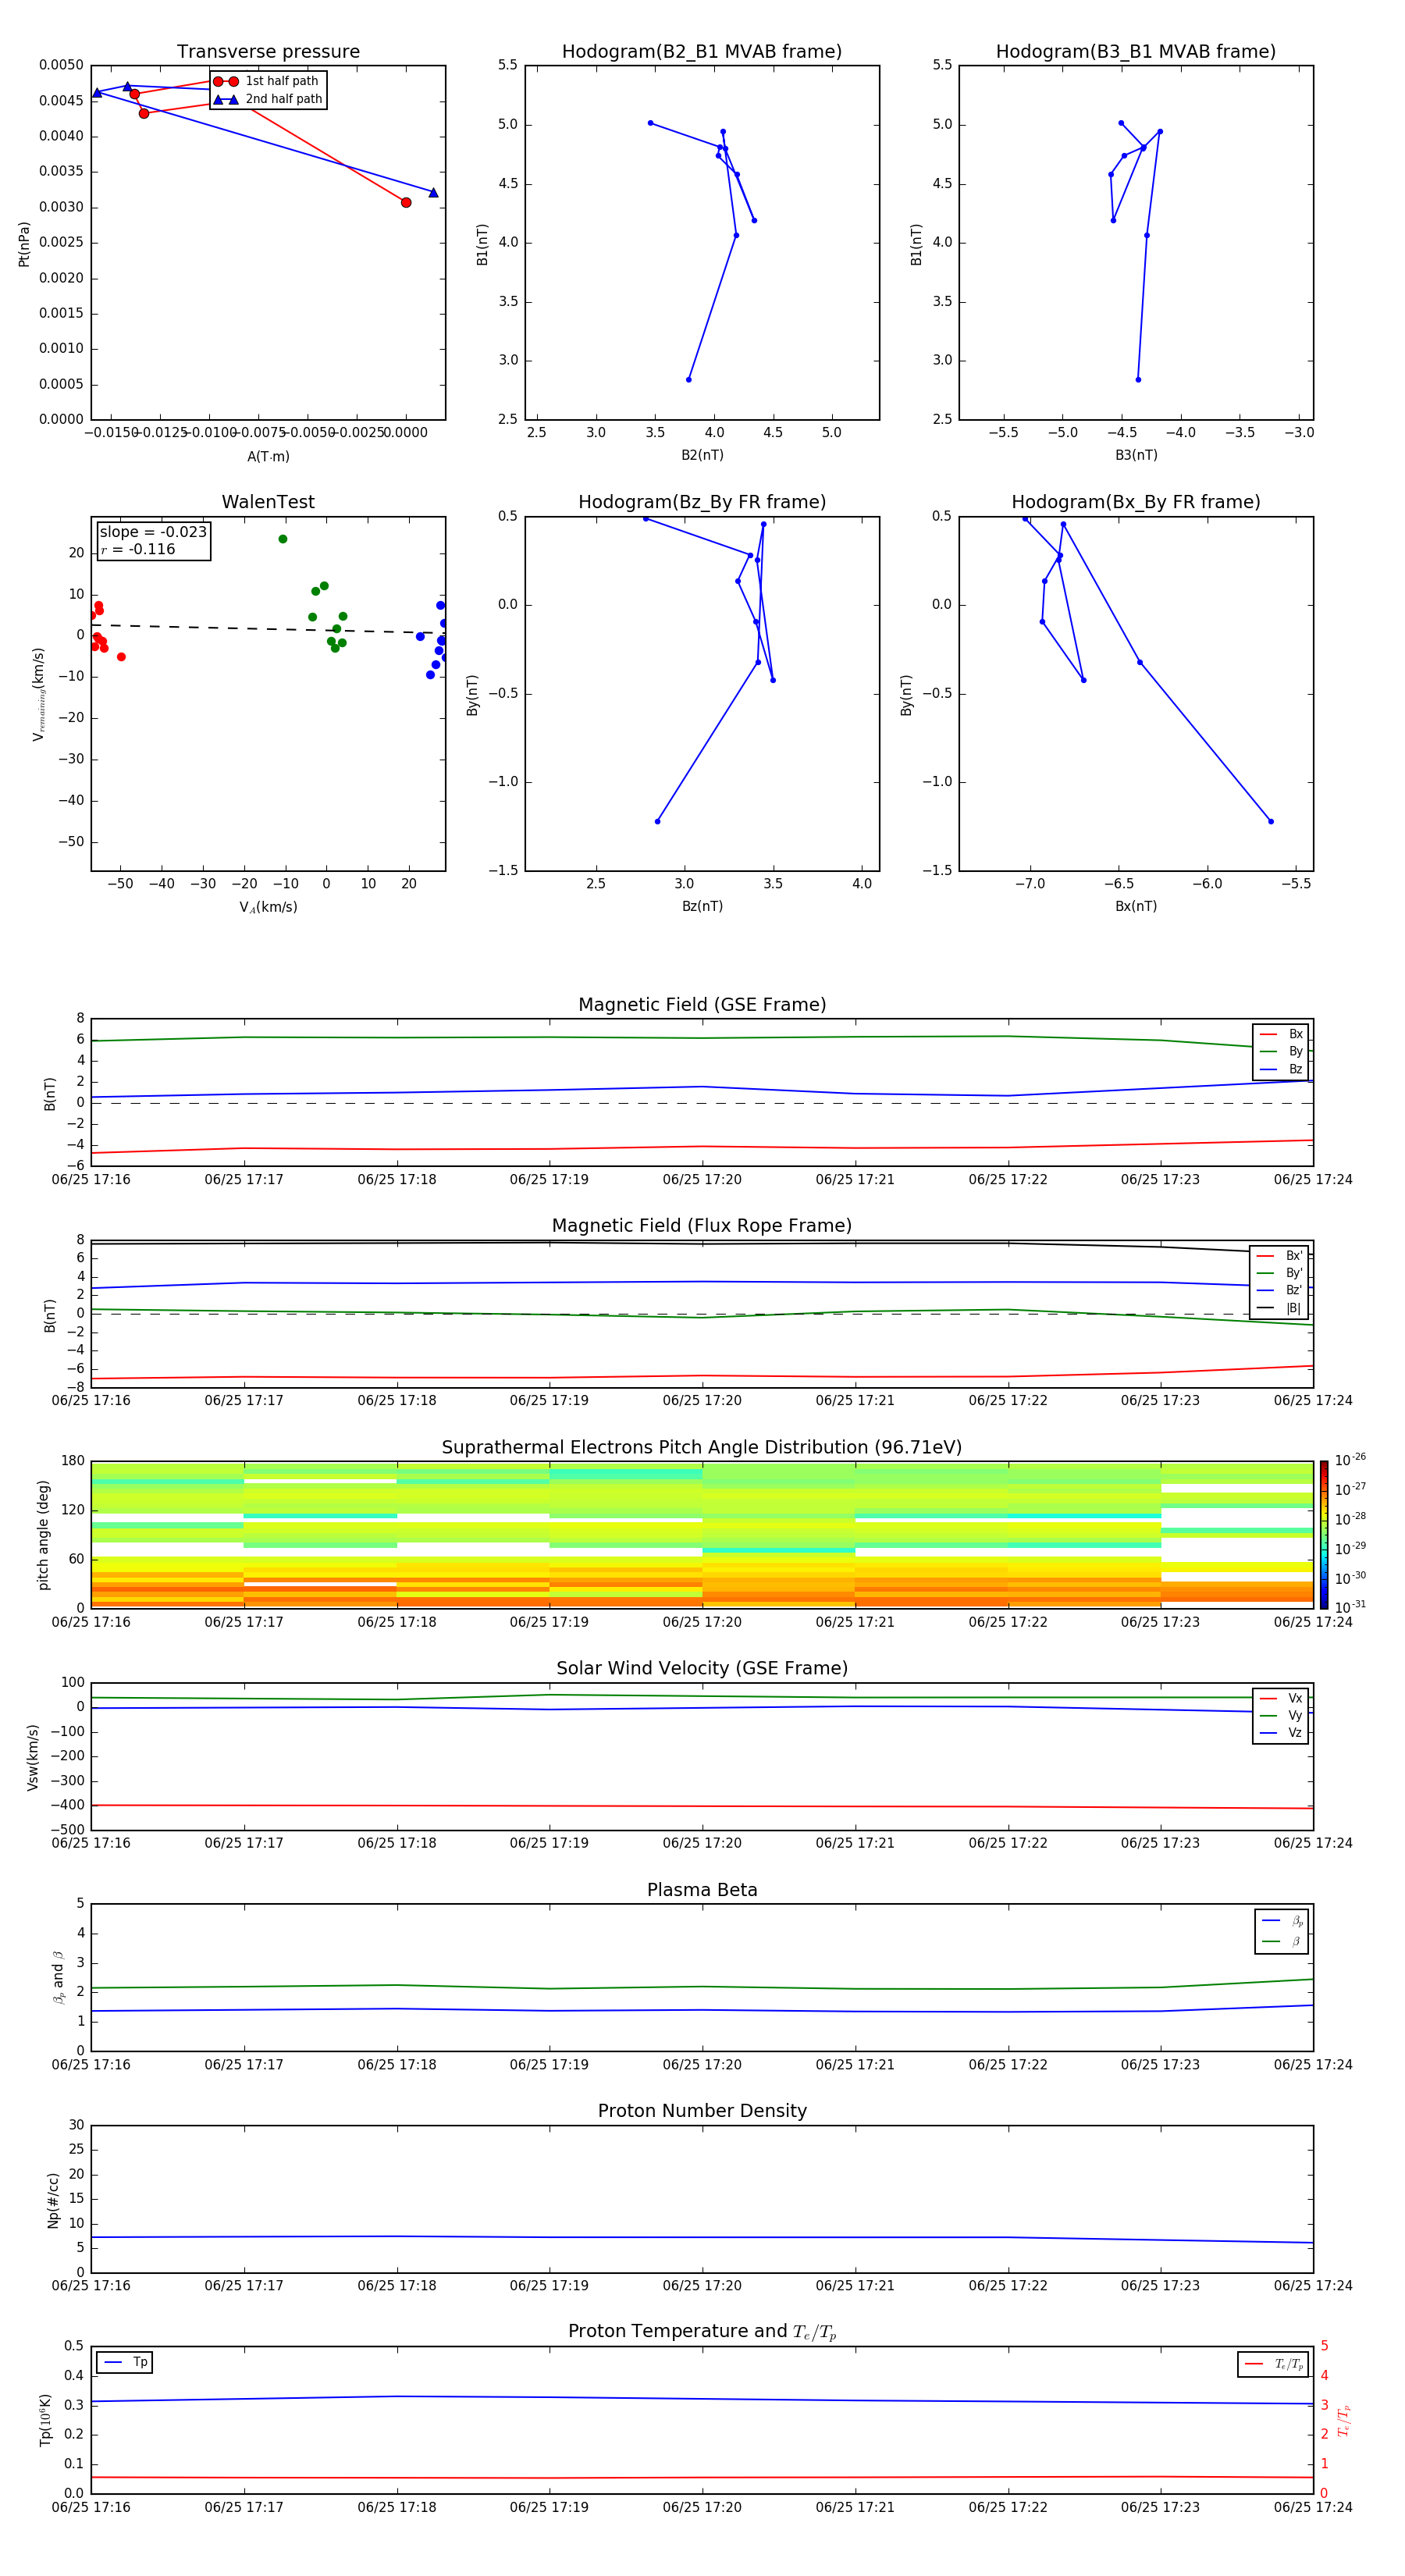Click the rightmost blue triangle in Transverse pressure
The width and height of the screenshot is (1405, 2576).
tap(433, 192)
